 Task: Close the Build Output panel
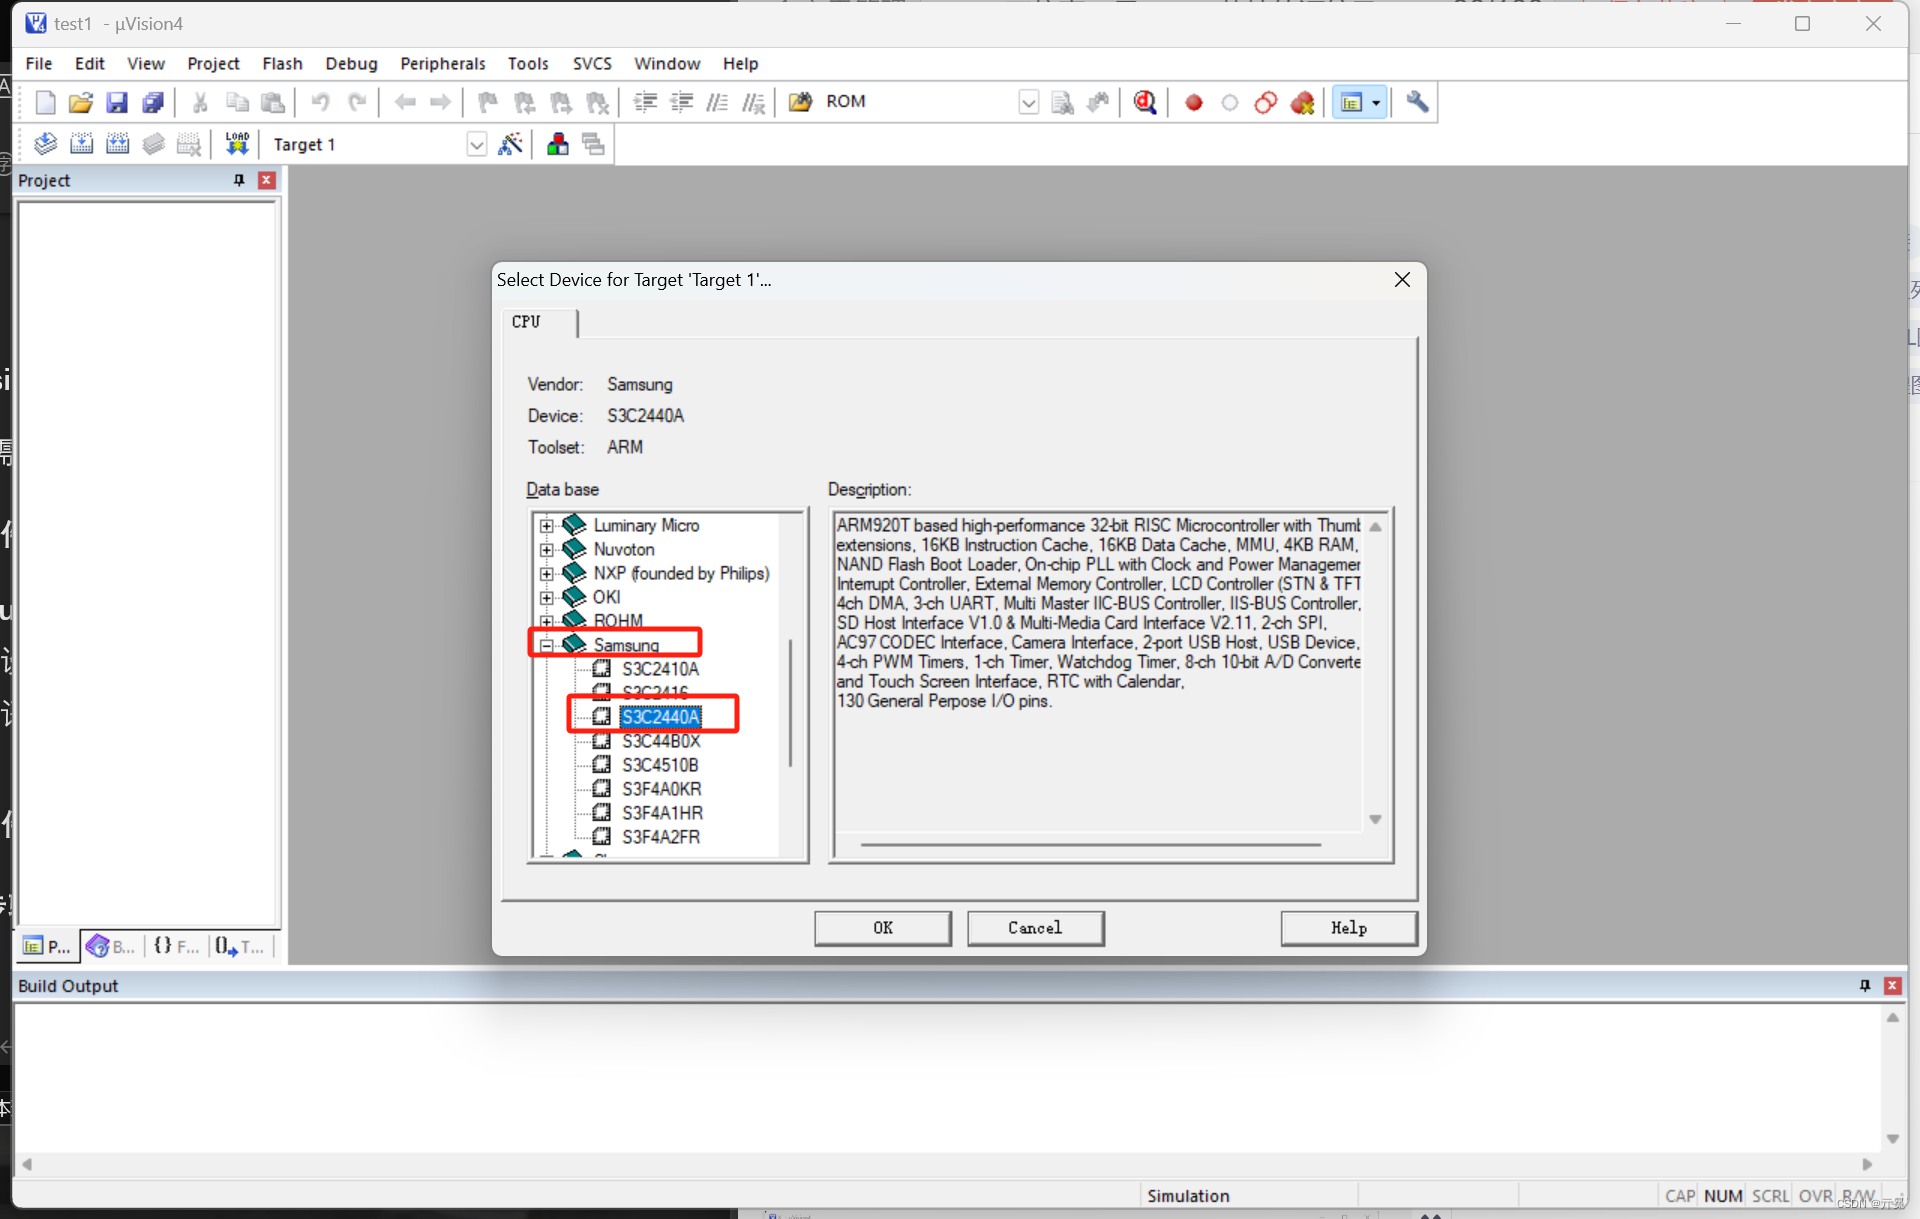click(1892, 986)
